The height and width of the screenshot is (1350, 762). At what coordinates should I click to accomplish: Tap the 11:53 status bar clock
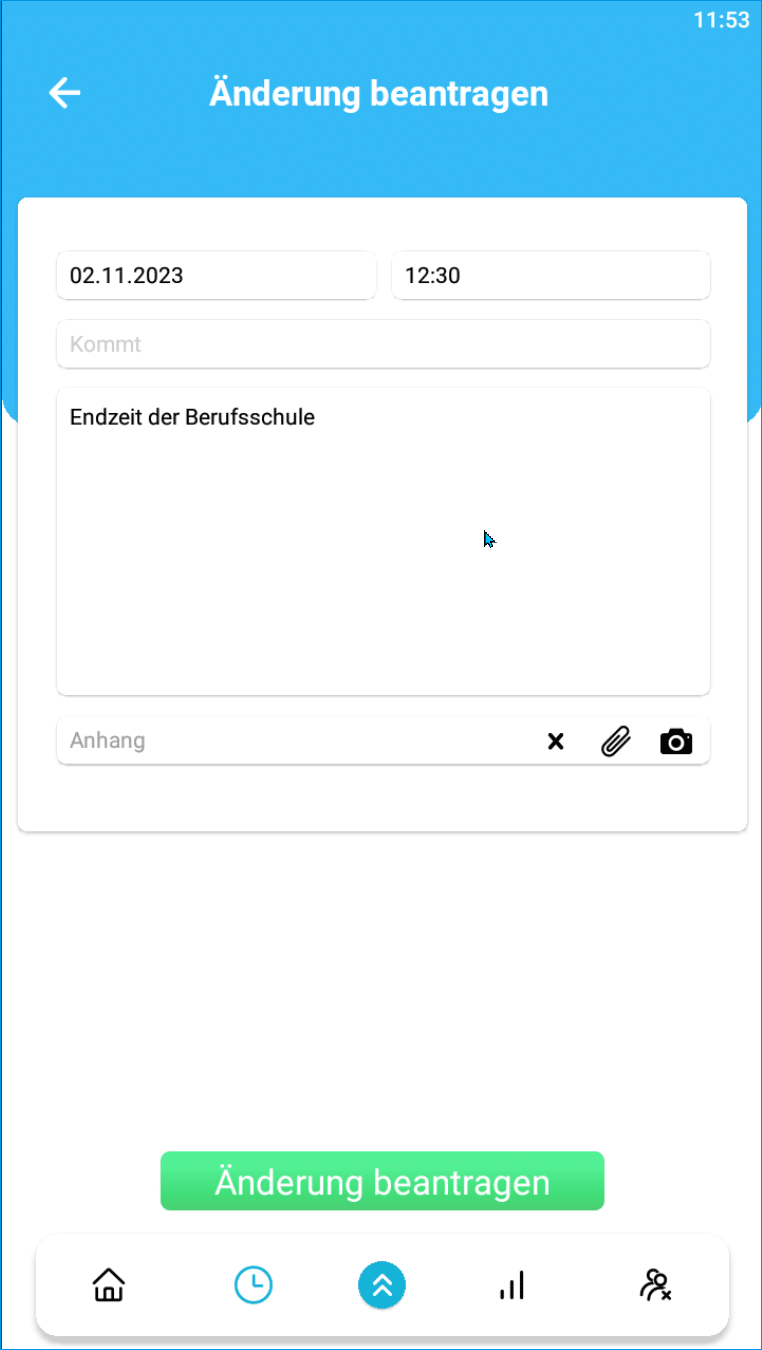(722, 20)
